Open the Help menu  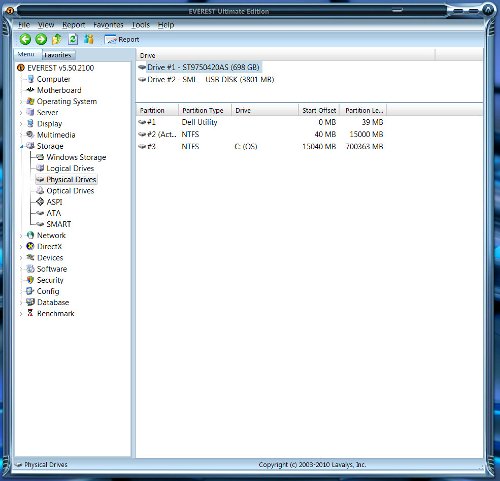coord(166,25)
